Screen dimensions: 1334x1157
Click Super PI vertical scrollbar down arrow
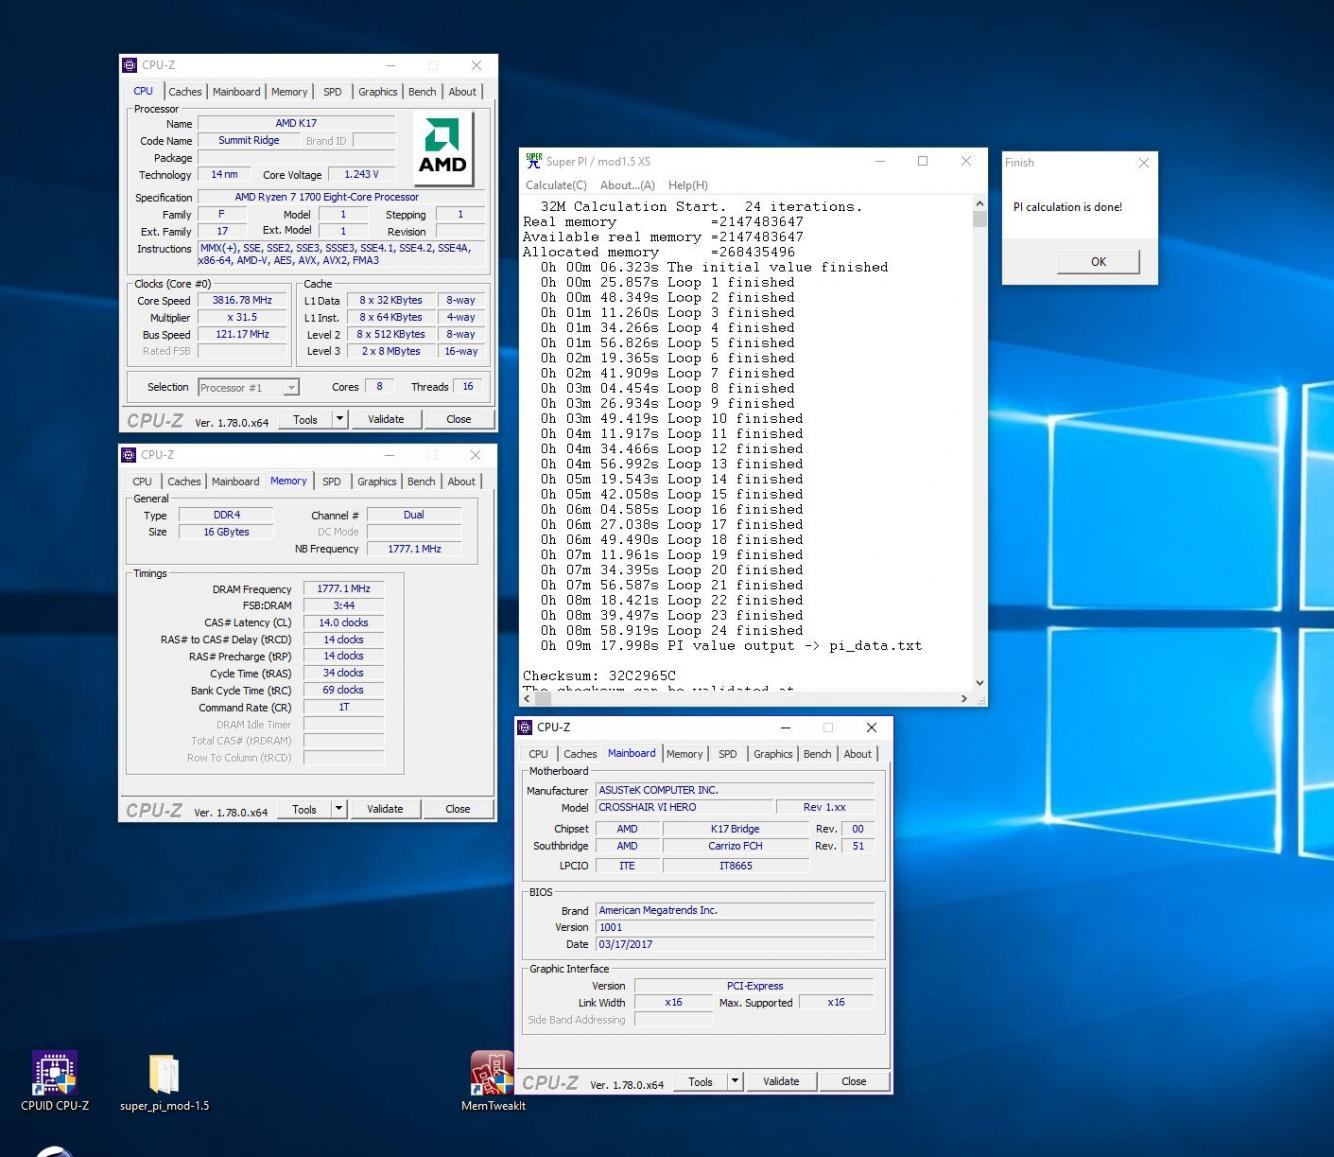979,683
